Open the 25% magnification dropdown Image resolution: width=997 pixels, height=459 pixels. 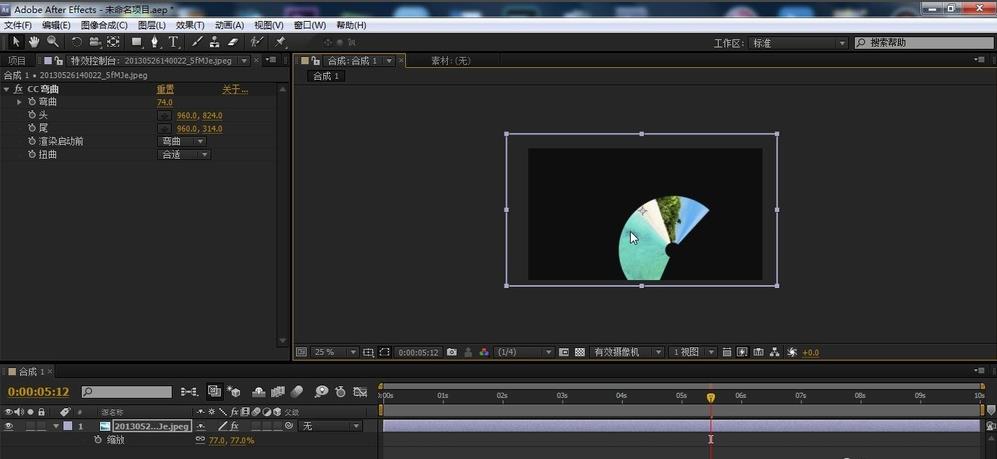[x=335, y=352]
